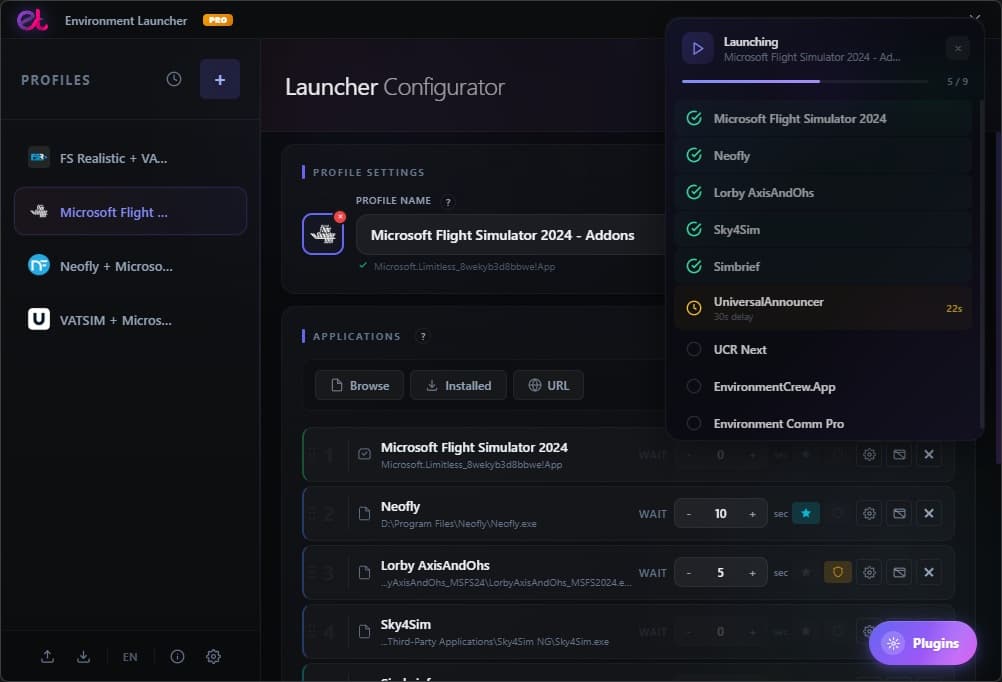Click Neofly window mode icon
This screenshot has width=1002, height=682.
(899, 513)
